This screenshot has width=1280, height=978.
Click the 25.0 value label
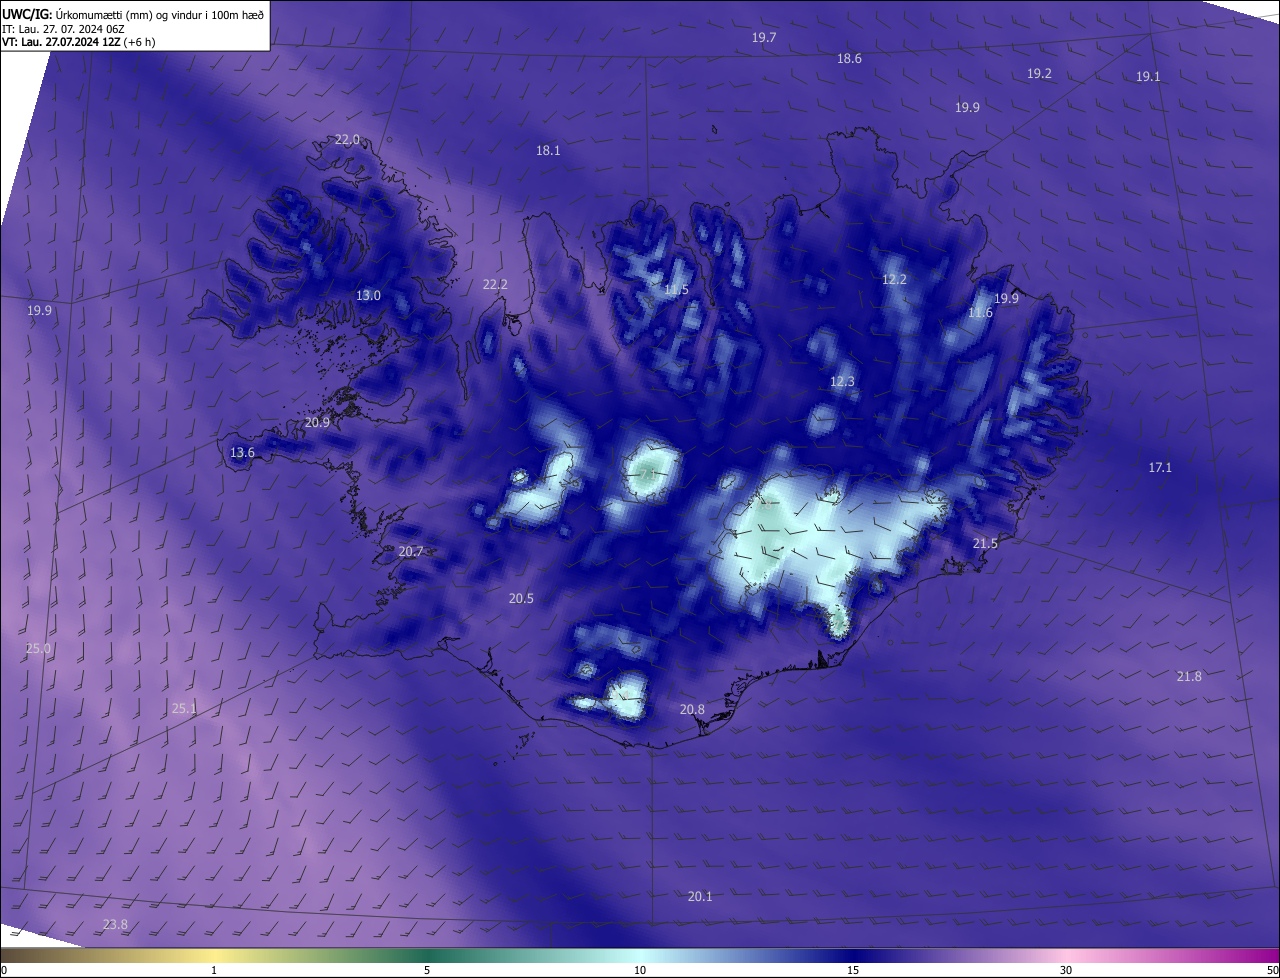[x=38, y=649]
